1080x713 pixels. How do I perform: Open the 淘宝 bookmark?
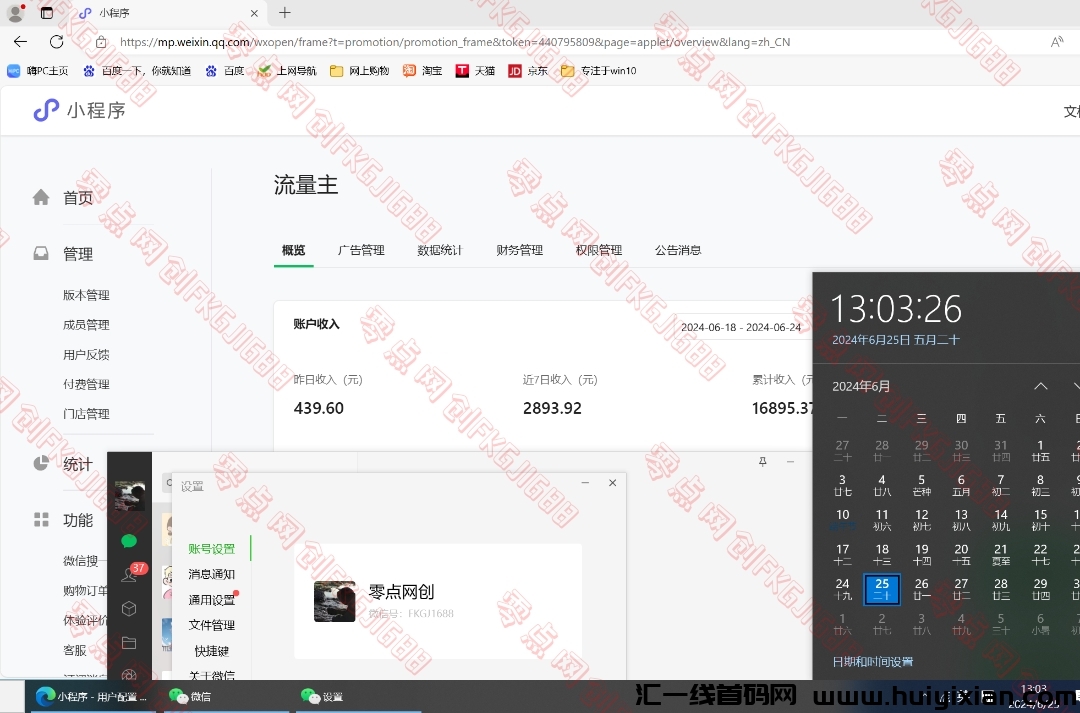[422, 70]
